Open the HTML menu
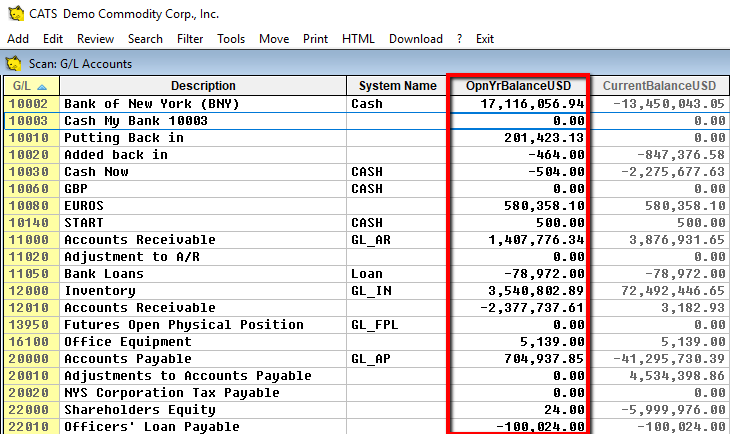 click(x=358, y=39)
